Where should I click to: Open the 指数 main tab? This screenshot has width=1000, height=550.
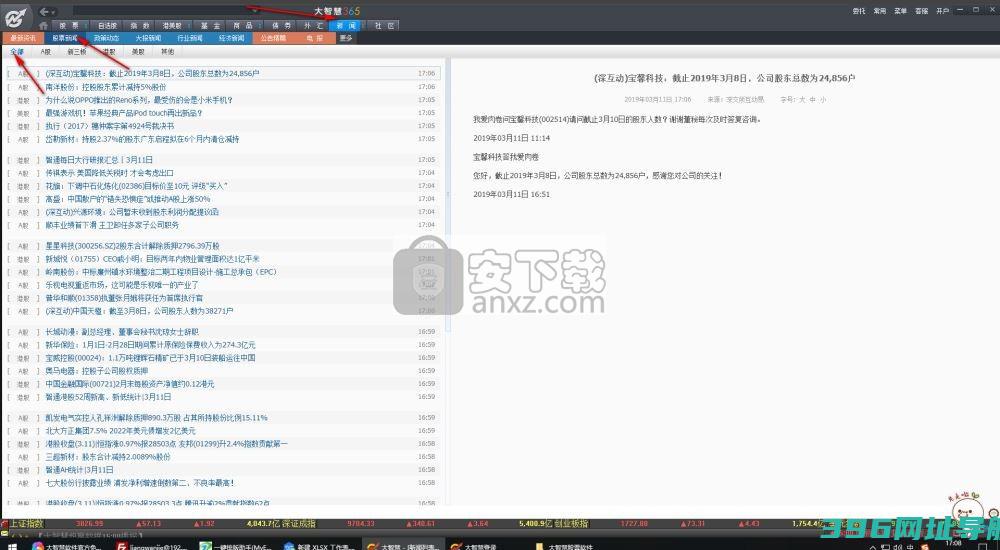[140, 26]
